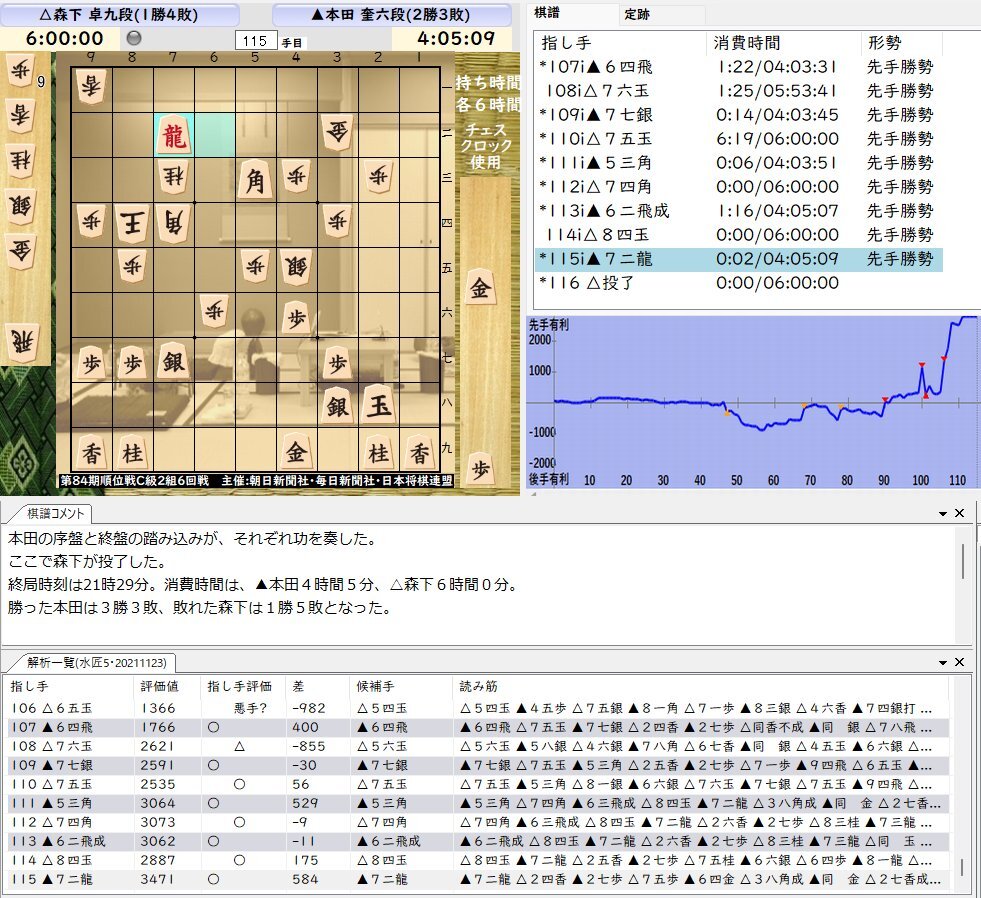
Task: Click the 評価値 column header in analysis
Action: (166, 686)
